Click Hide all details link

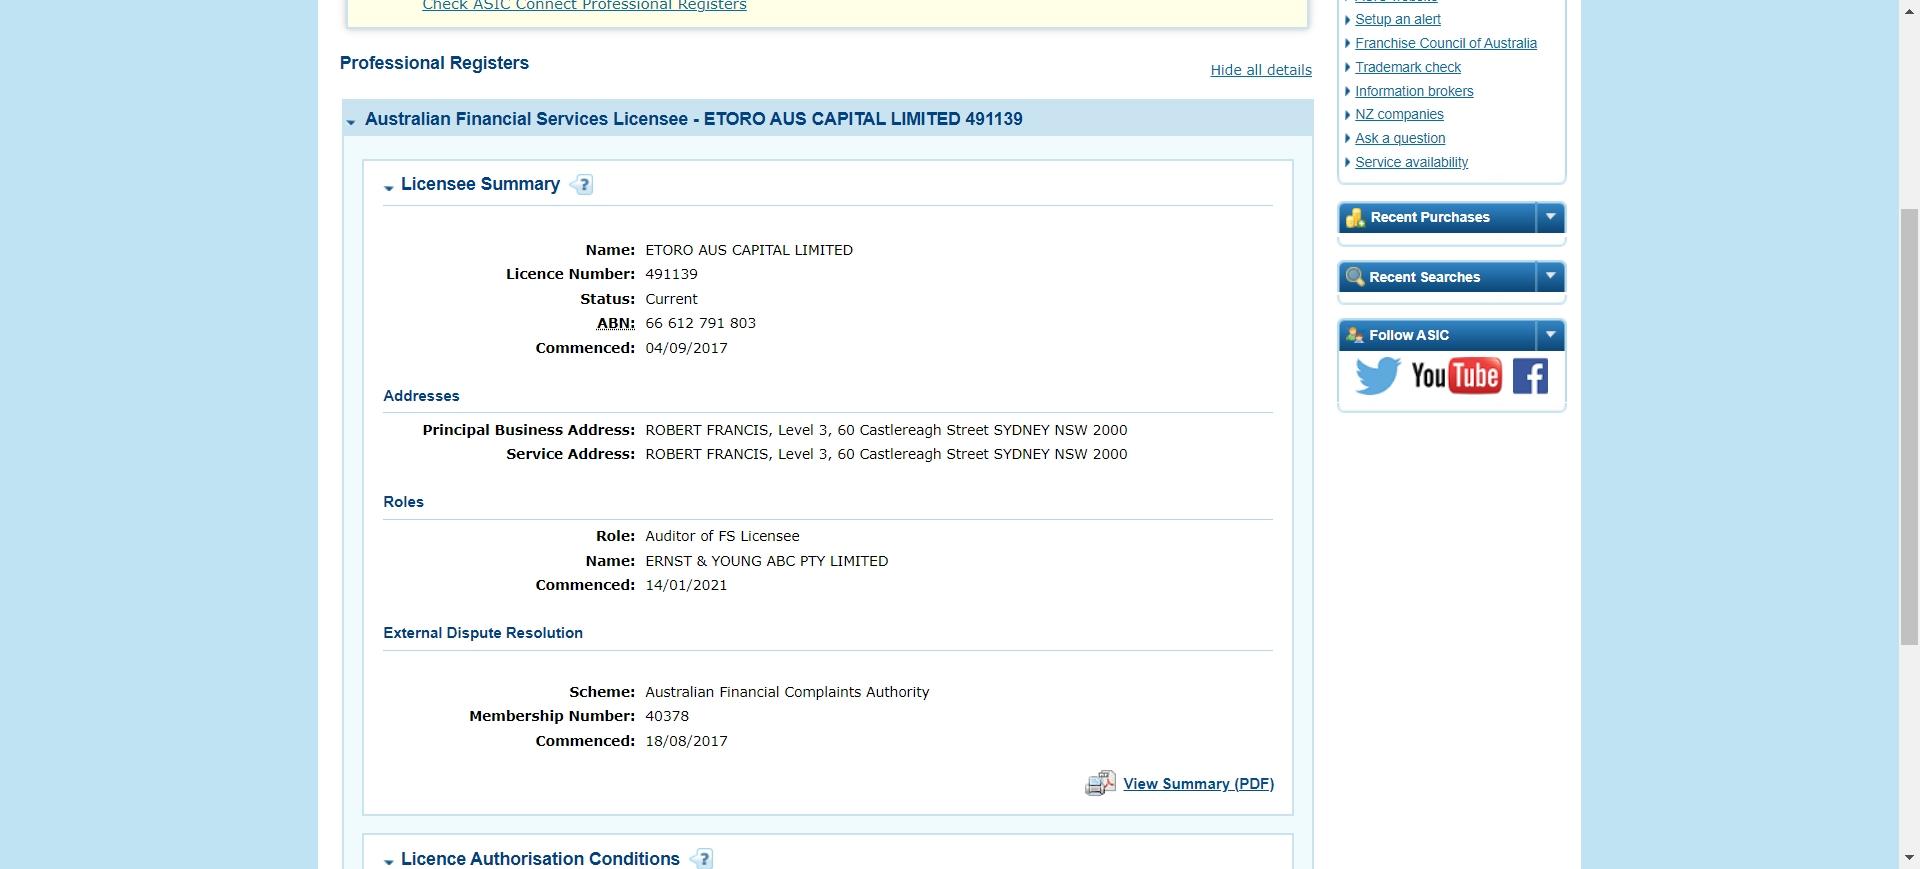point(1261,70)
